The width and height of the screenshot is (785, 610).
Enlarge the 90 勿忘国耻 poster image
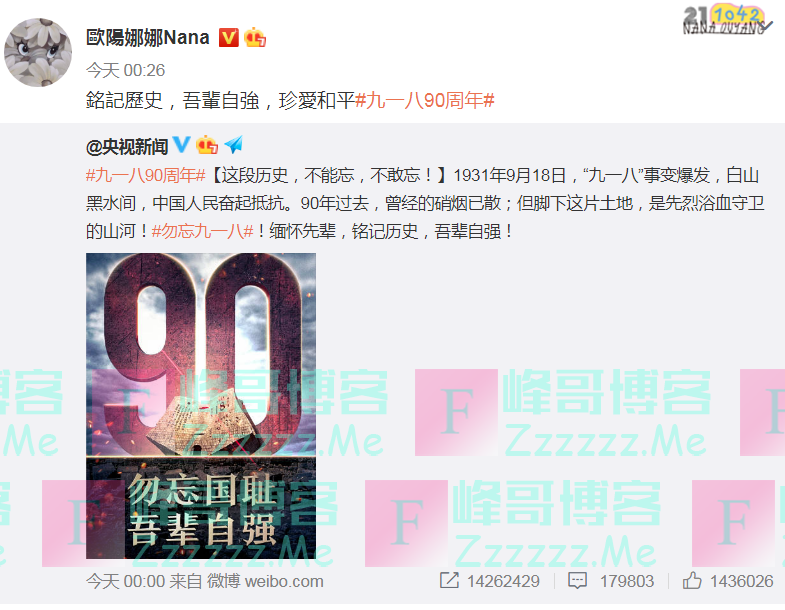tap(201, 406)
